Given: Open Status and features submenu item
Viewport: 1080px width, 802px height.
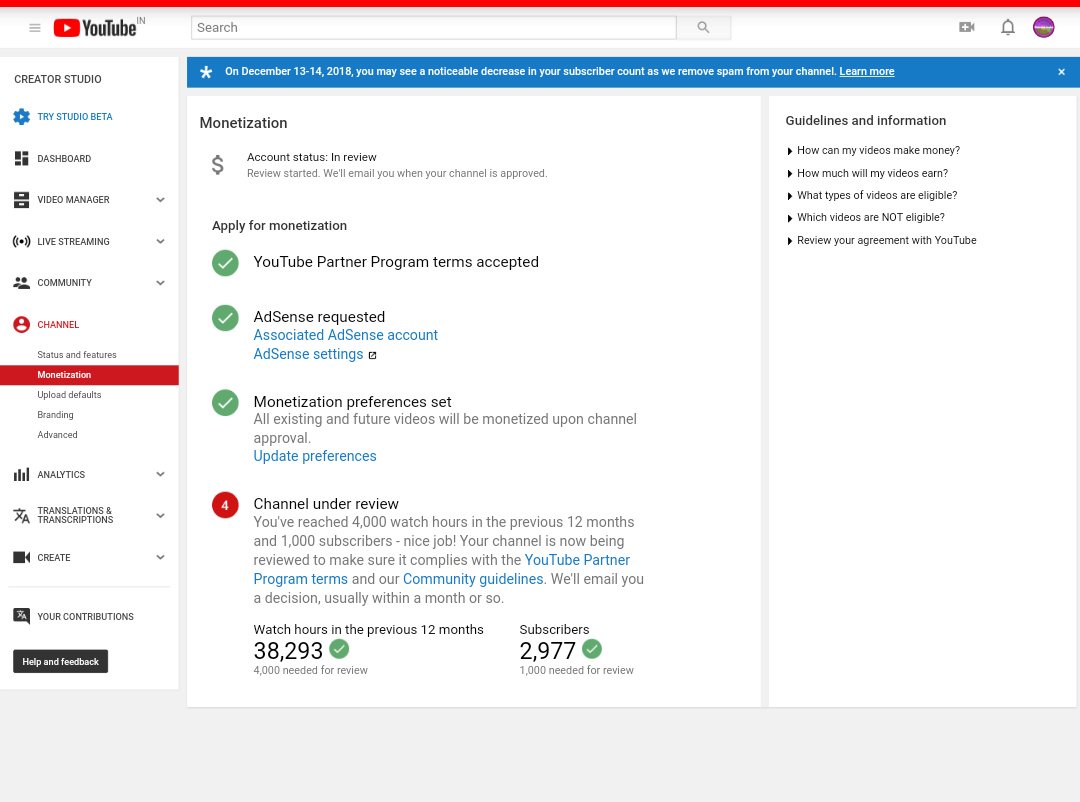Looking at the screenshot, I should [76, 355].
